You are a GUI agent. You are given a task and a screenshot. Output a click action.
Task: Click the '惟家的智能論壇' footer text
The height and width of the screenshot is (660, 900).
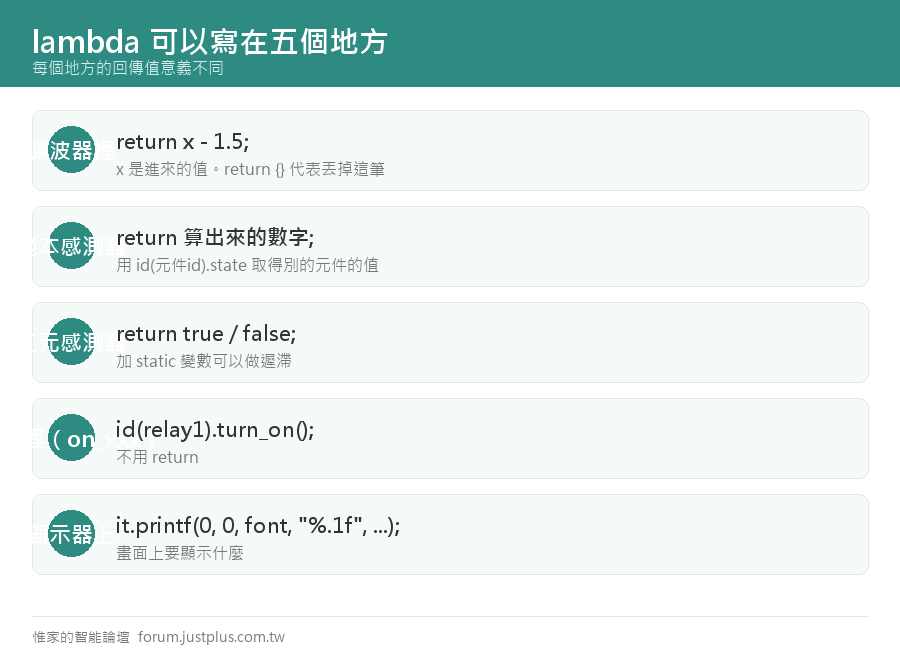[x=81, y=637]
